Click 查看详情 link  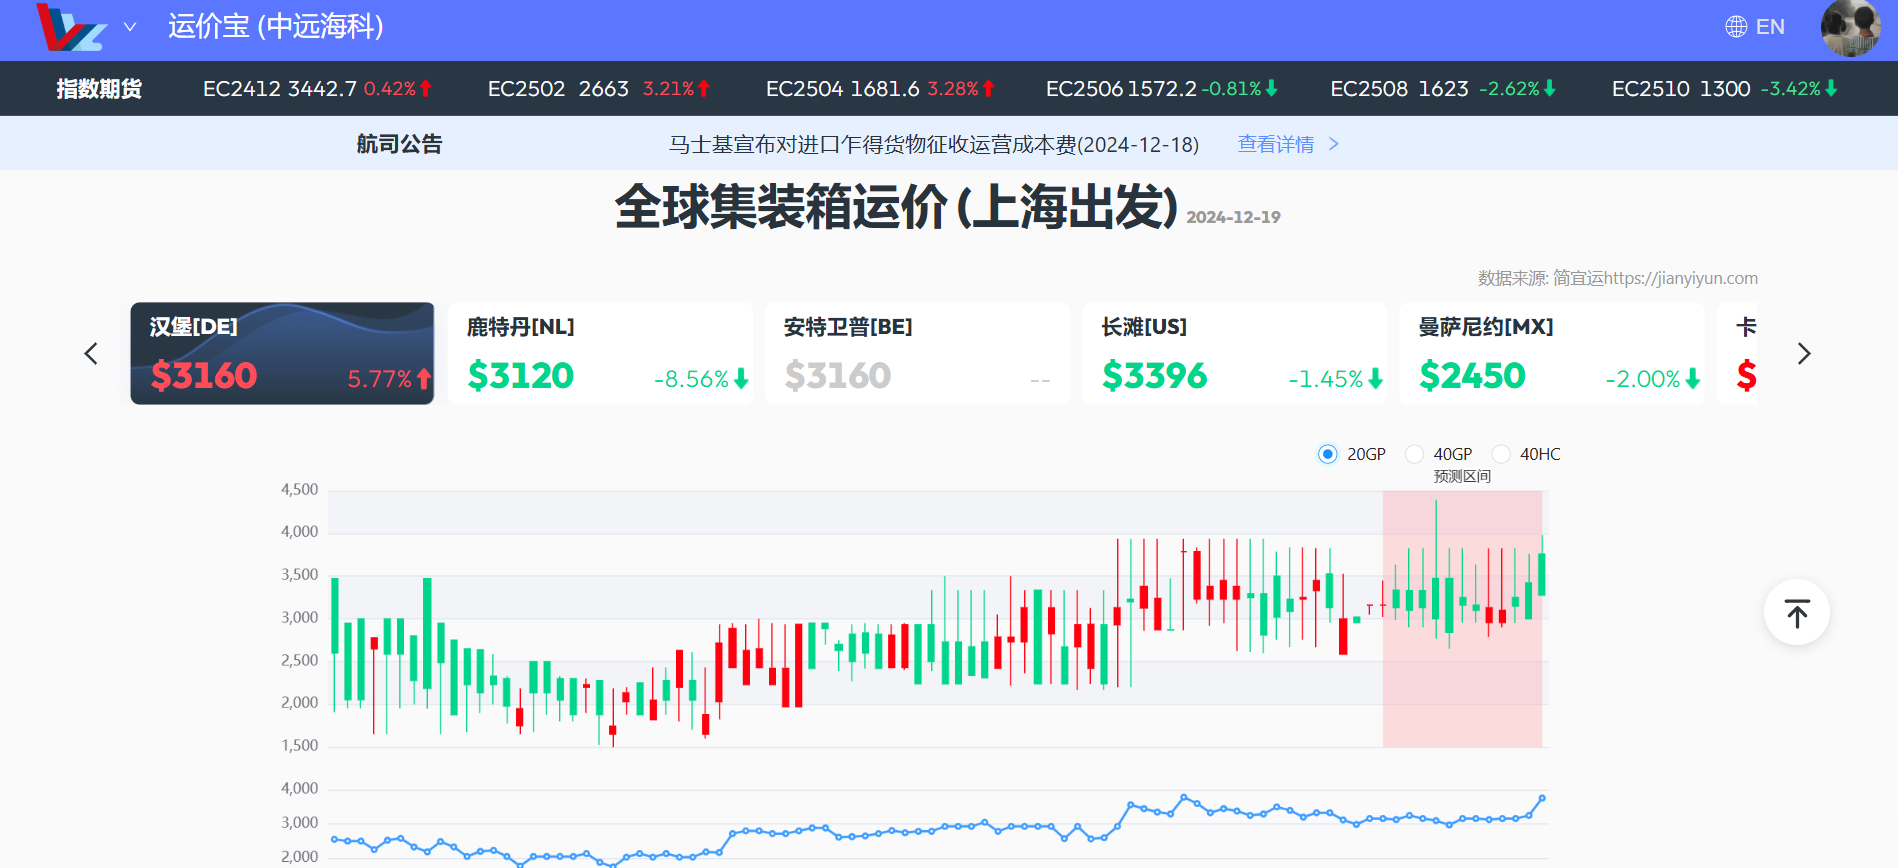pos(1276,144)
